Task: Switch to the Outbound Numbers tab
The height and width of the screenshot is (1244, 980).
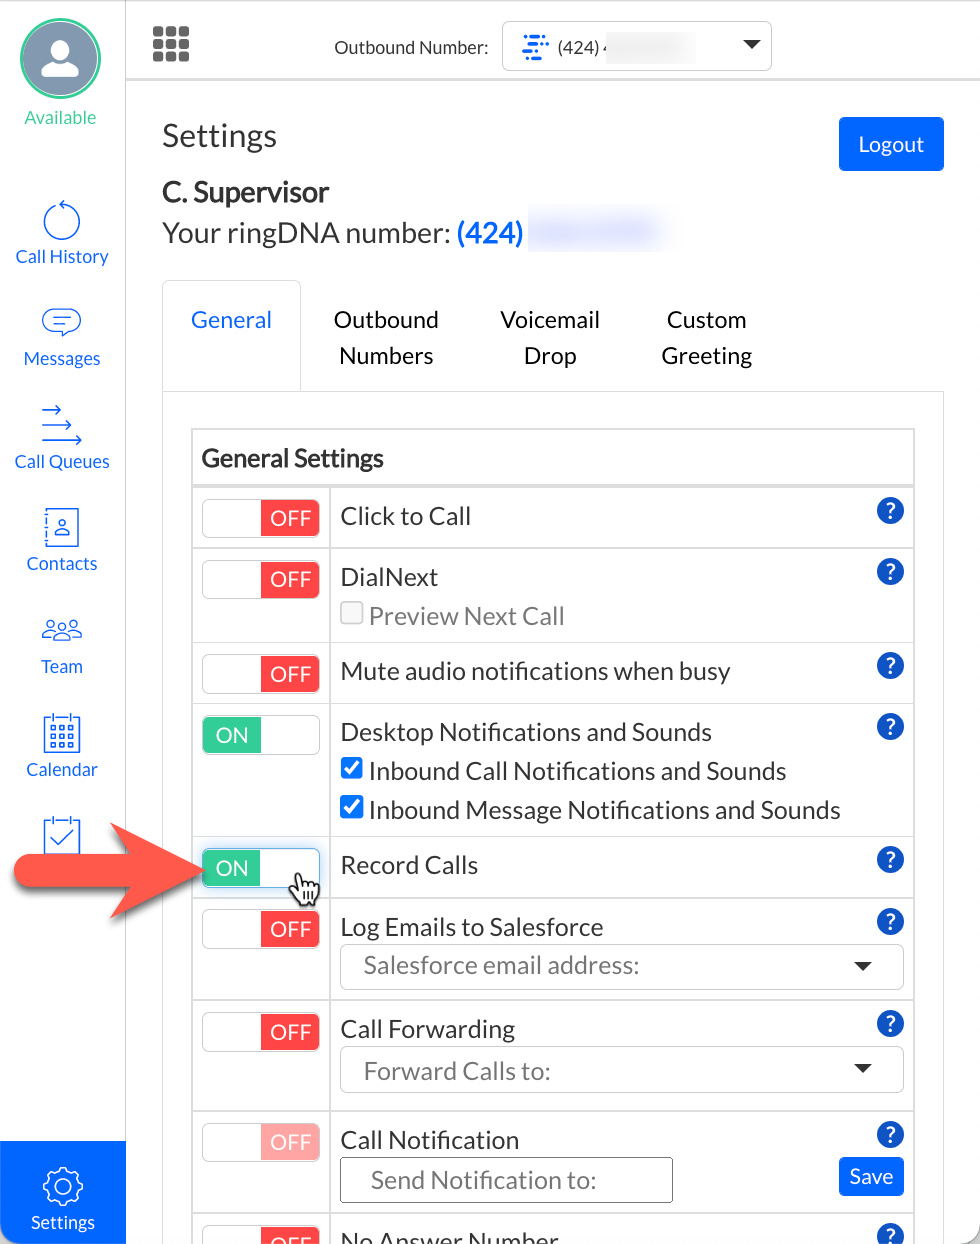Action: click(386, 337)
